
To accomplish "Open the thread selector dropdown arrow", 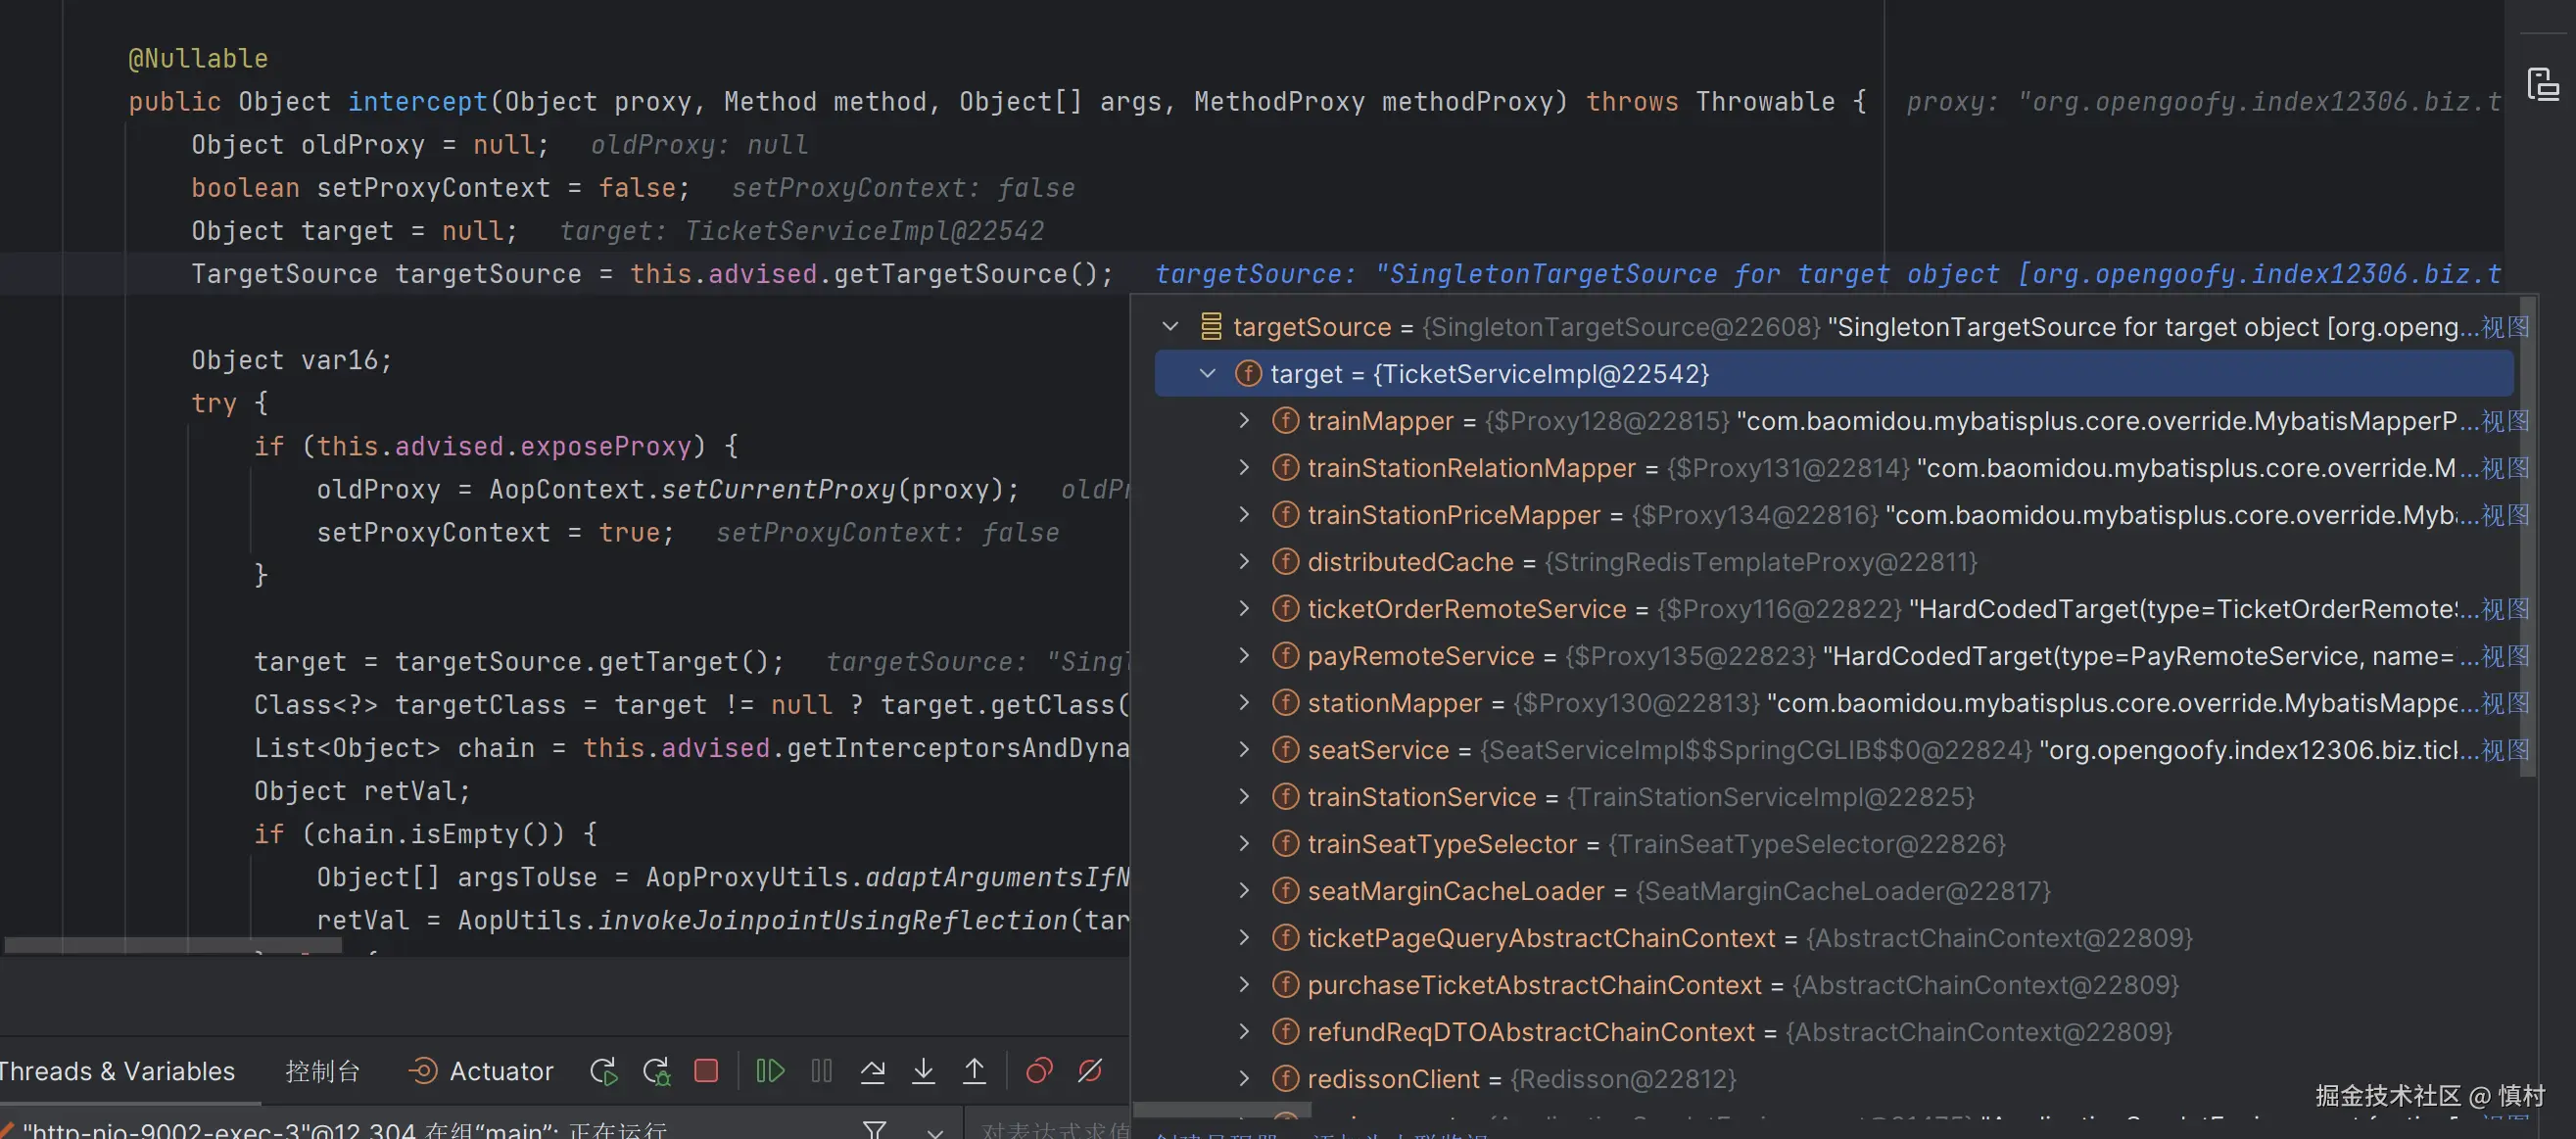I will pos(935,1131).
